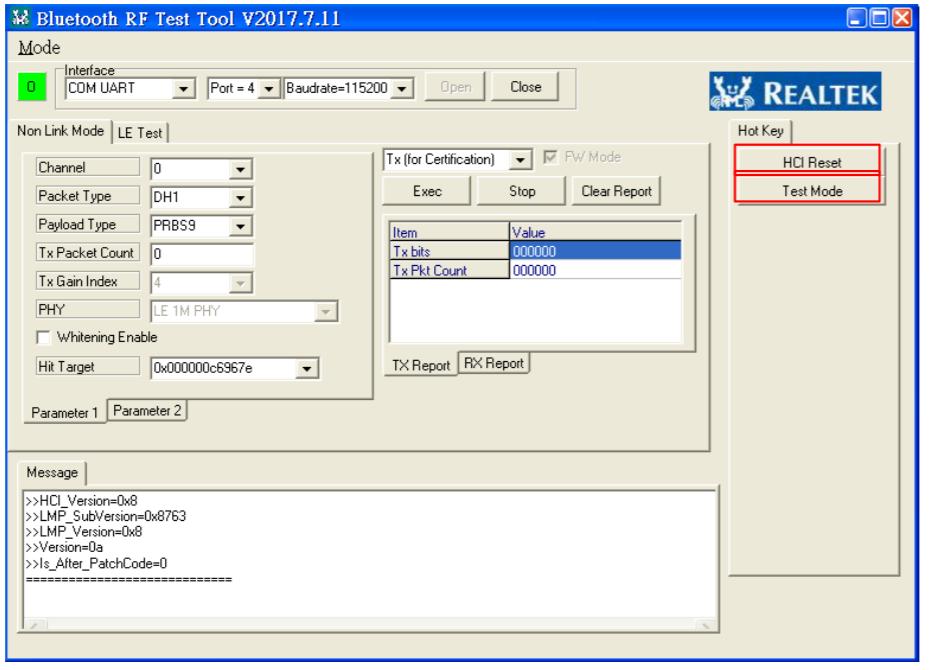Click the Stop button
The width and height of the screenshot is (930, 670).
pos(522,192)
